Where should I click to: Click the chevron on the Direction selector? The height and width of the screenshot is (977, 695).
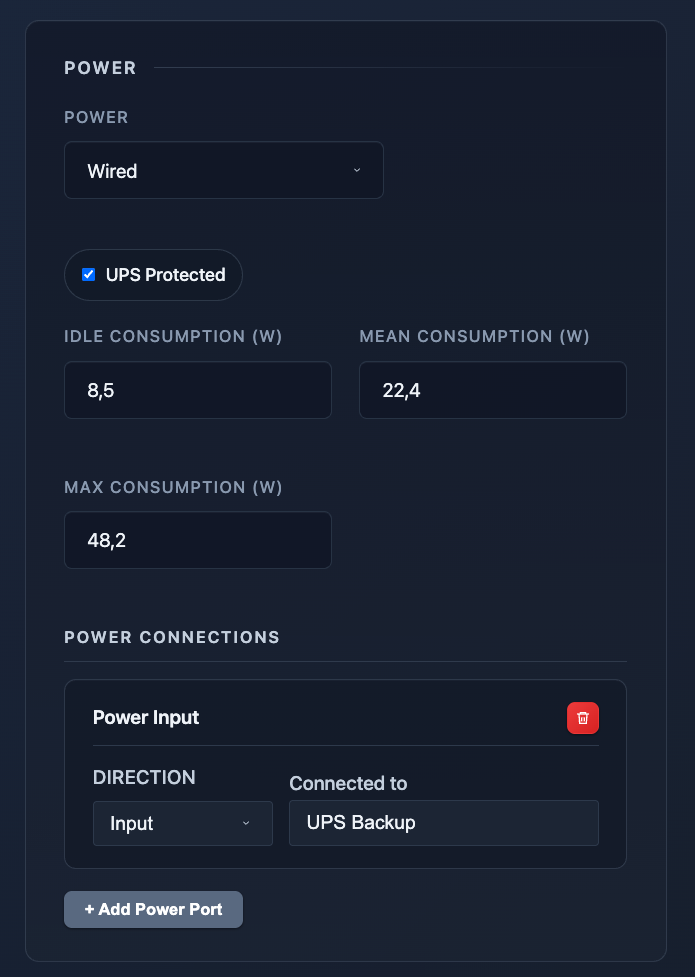(x=246, y=823)
